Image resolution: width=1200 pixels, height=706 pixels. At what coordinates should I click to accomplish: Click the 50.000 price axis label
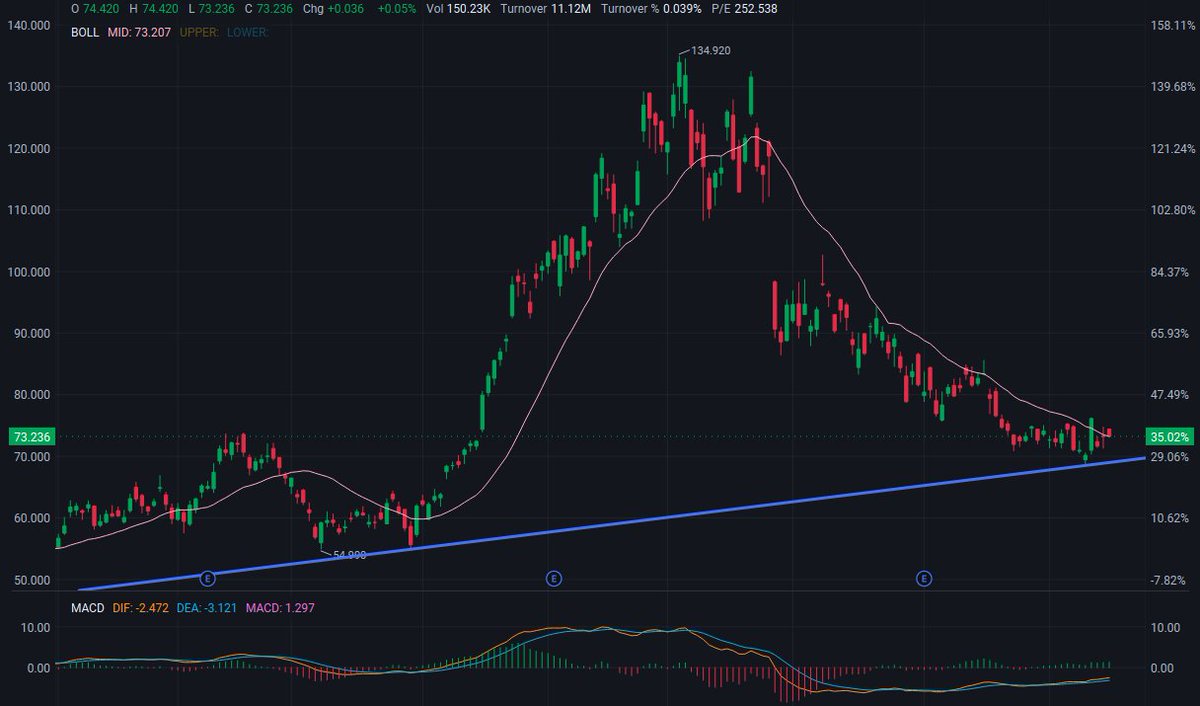point(34,580)
